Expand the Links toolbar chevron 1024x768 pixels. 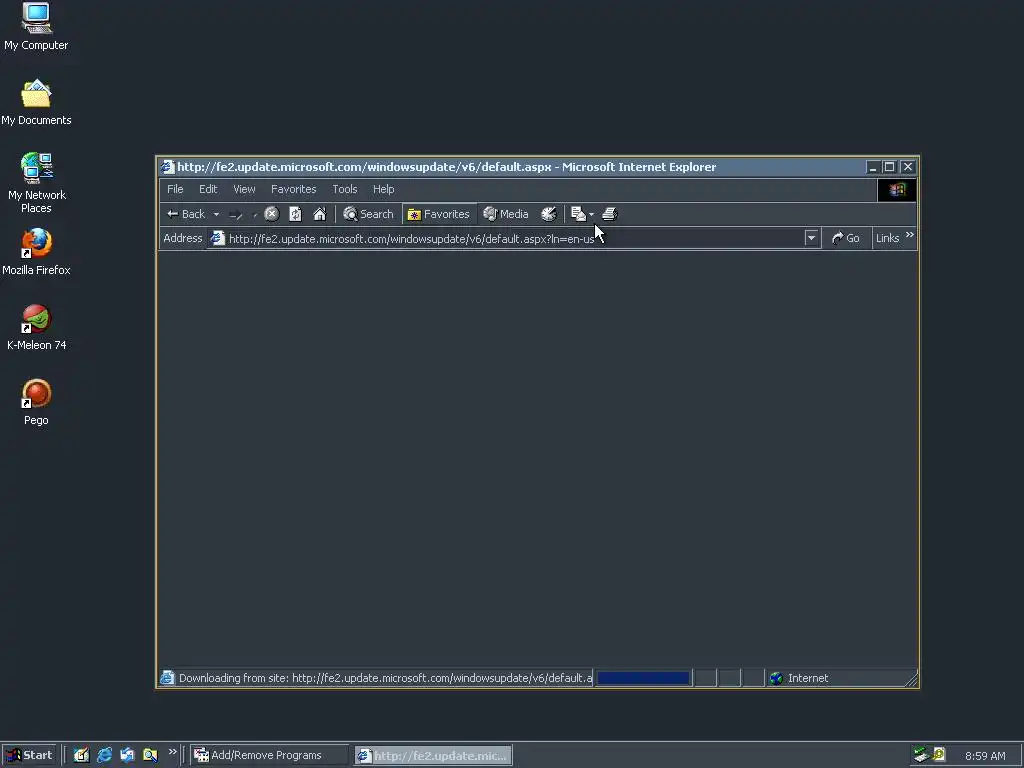point(910,235)
